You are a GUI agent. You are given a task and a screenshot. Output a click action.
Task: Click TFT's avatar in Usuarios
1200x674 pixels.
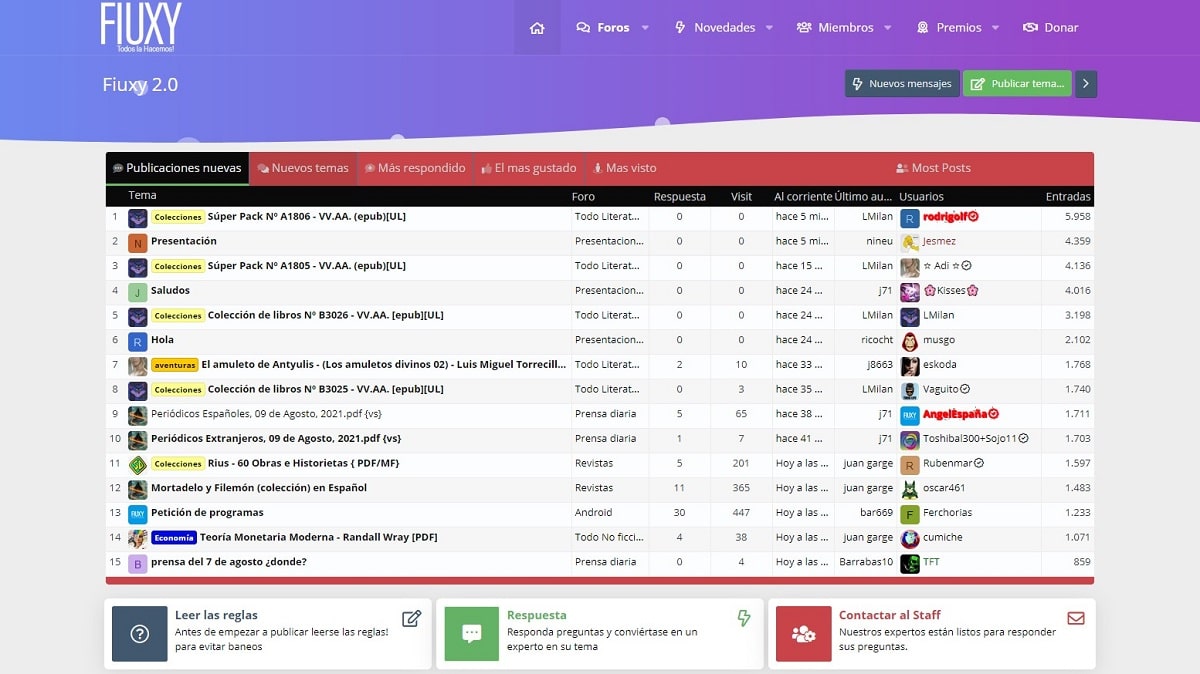pyautogui.click(x=910, y=564)
